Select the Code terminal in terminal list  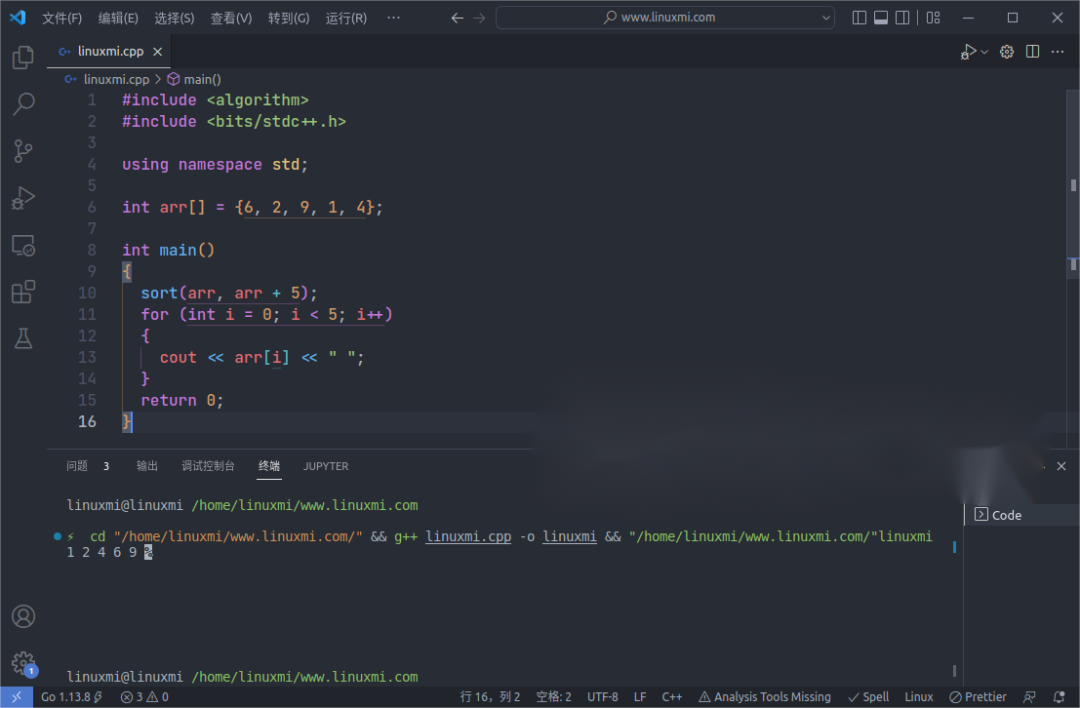click(x=1021, y=515)
